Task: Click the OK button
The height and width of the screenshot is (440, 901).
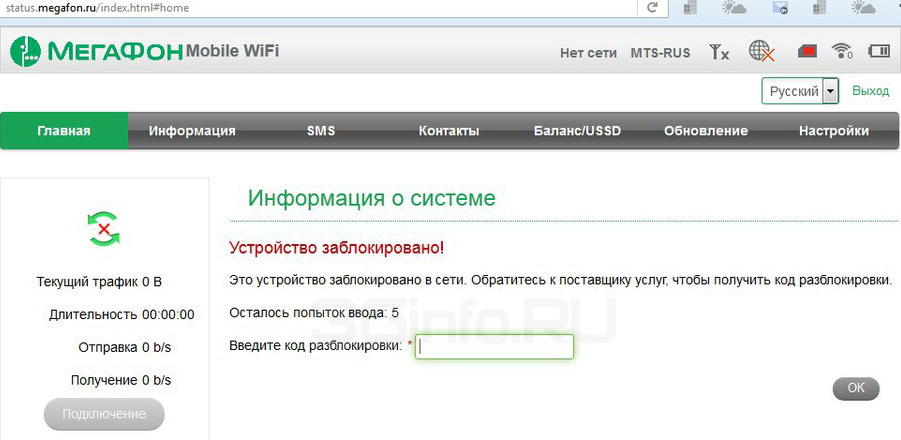Action: (856, 388)
